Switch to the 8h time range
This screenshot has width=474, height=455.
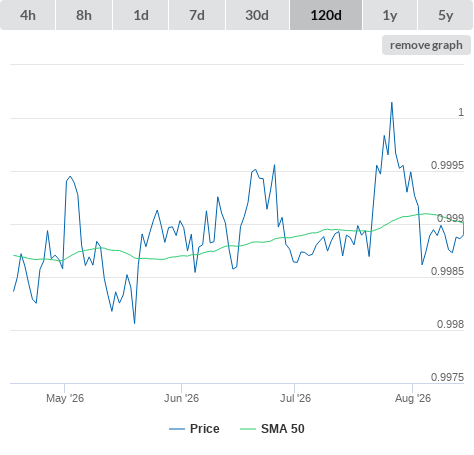coord(84,15)
